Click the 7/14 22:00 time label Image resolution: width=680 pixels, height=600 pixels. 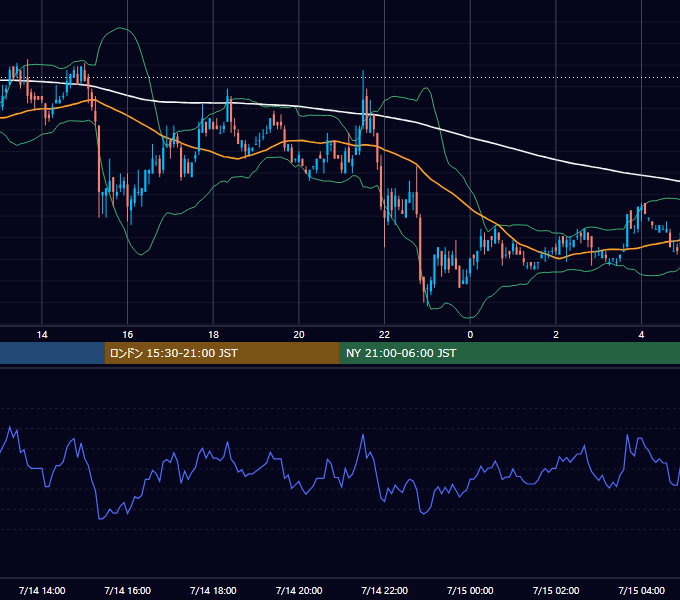coord(384,590)
